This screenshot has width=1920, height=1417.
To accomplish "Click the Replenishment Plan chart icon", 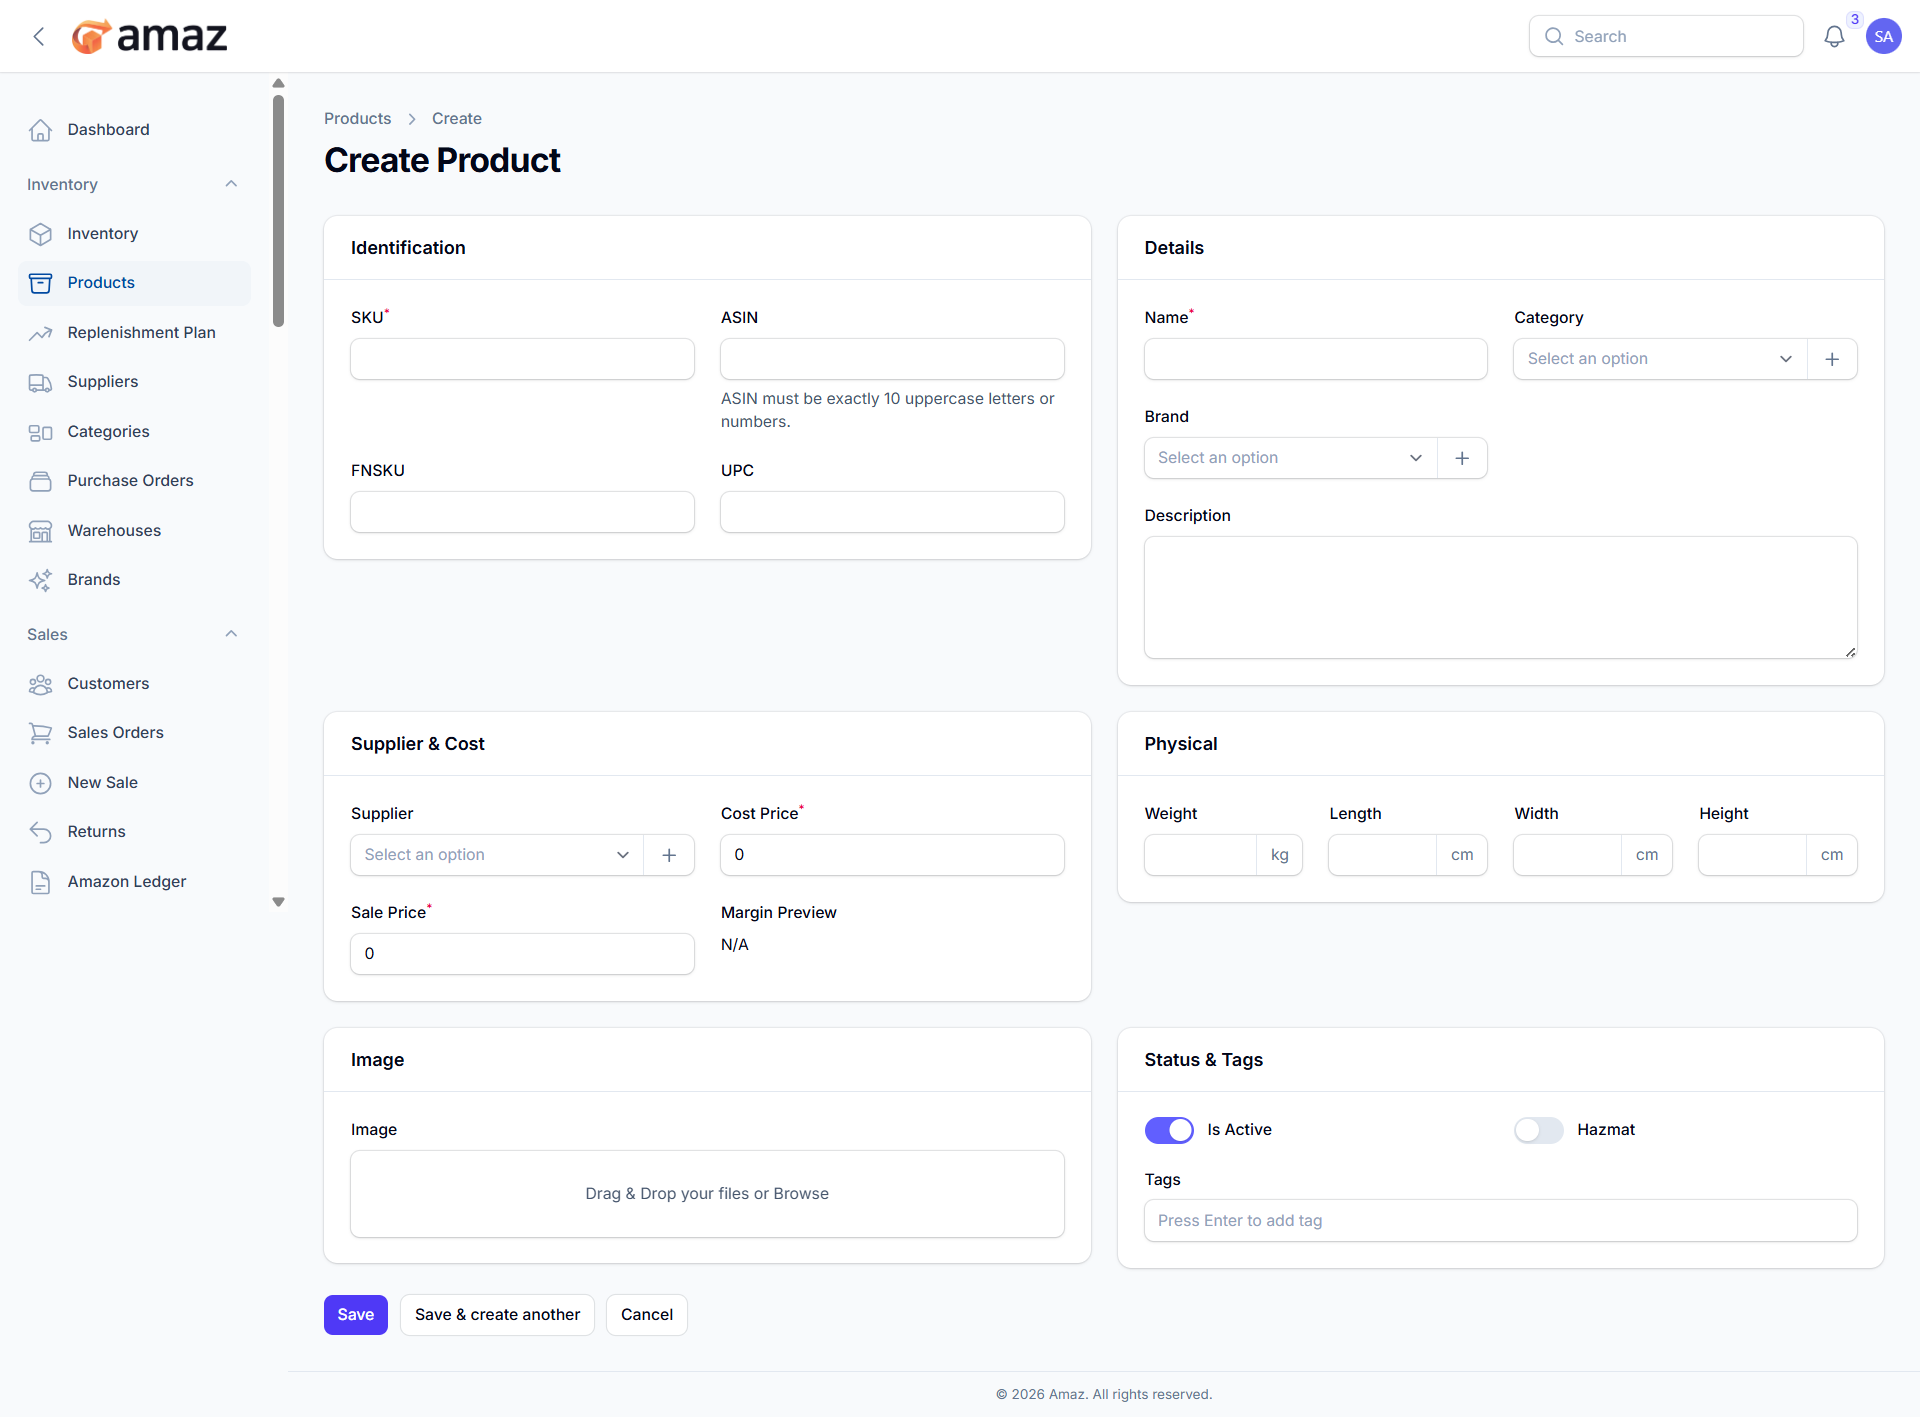I will [40, 333].
